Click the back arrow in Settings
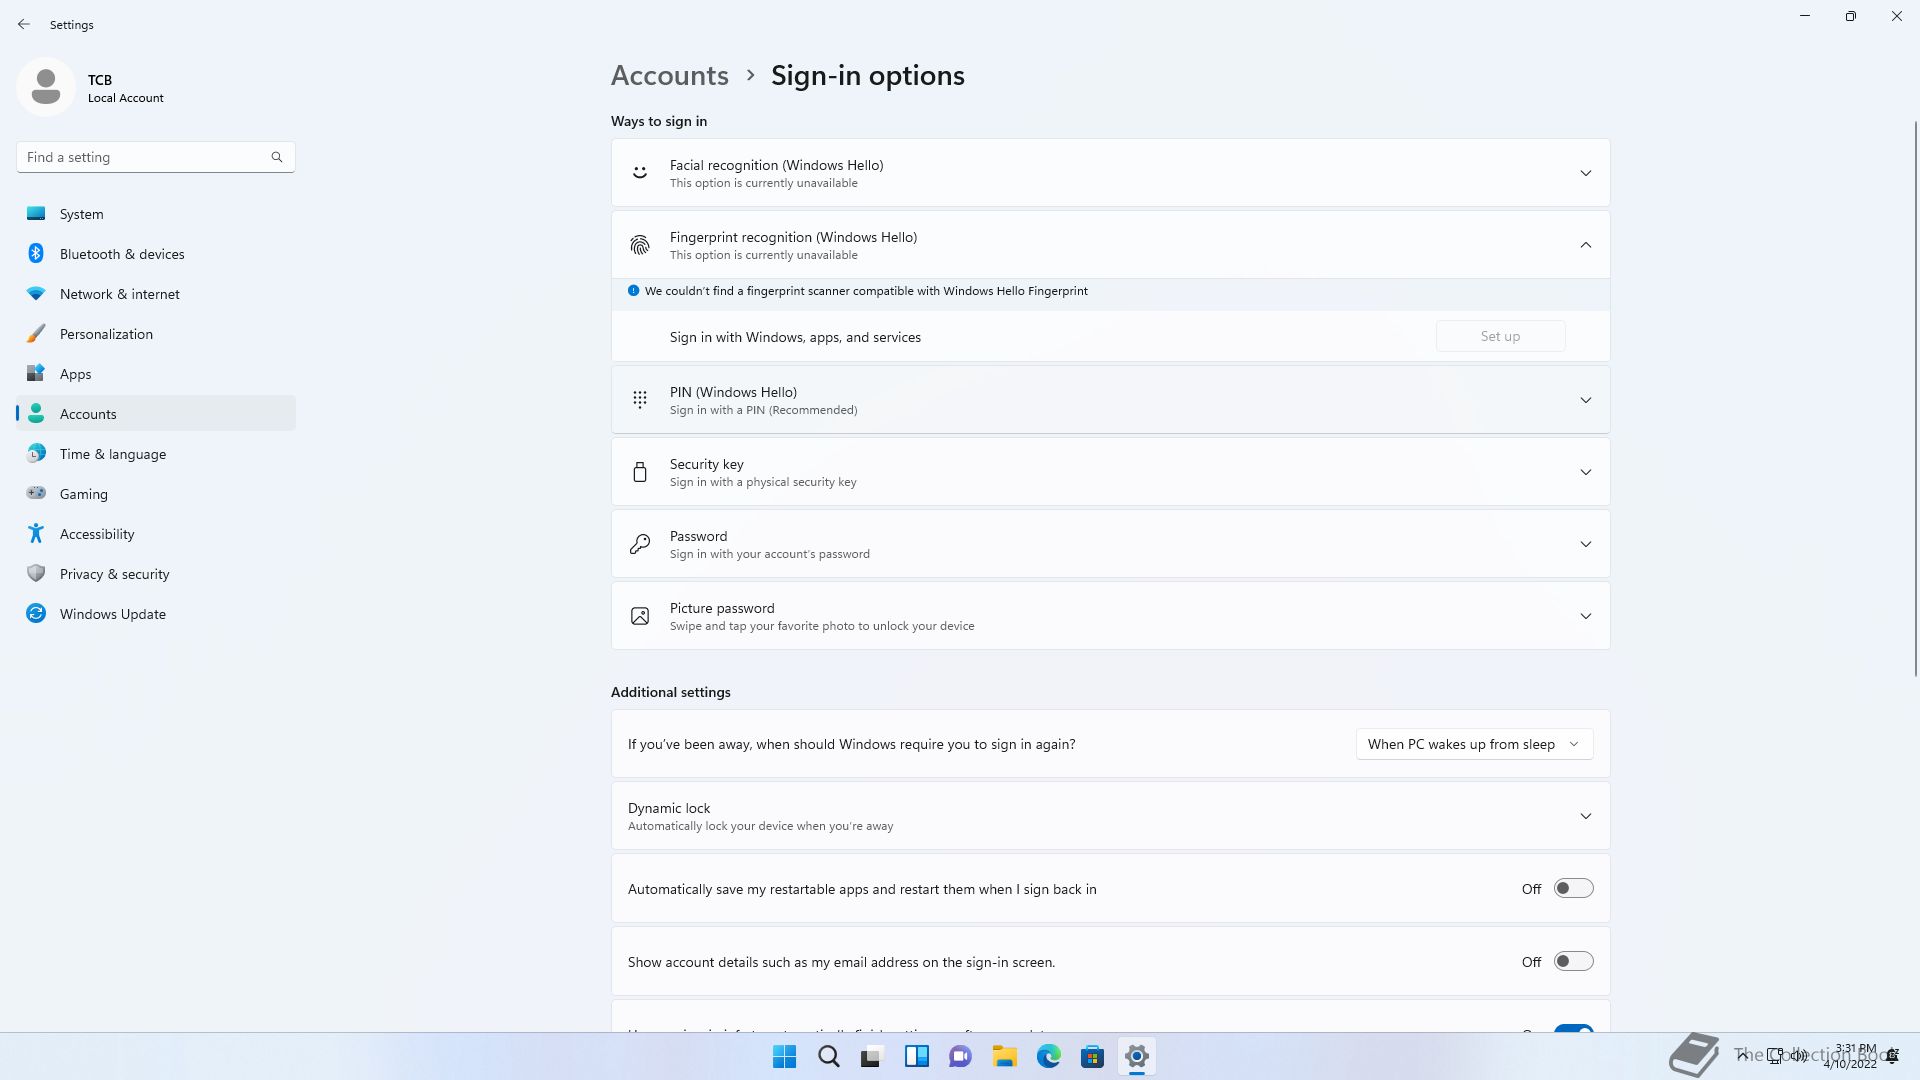Viewport: 1920px width, 1080px height. point(24,24)
